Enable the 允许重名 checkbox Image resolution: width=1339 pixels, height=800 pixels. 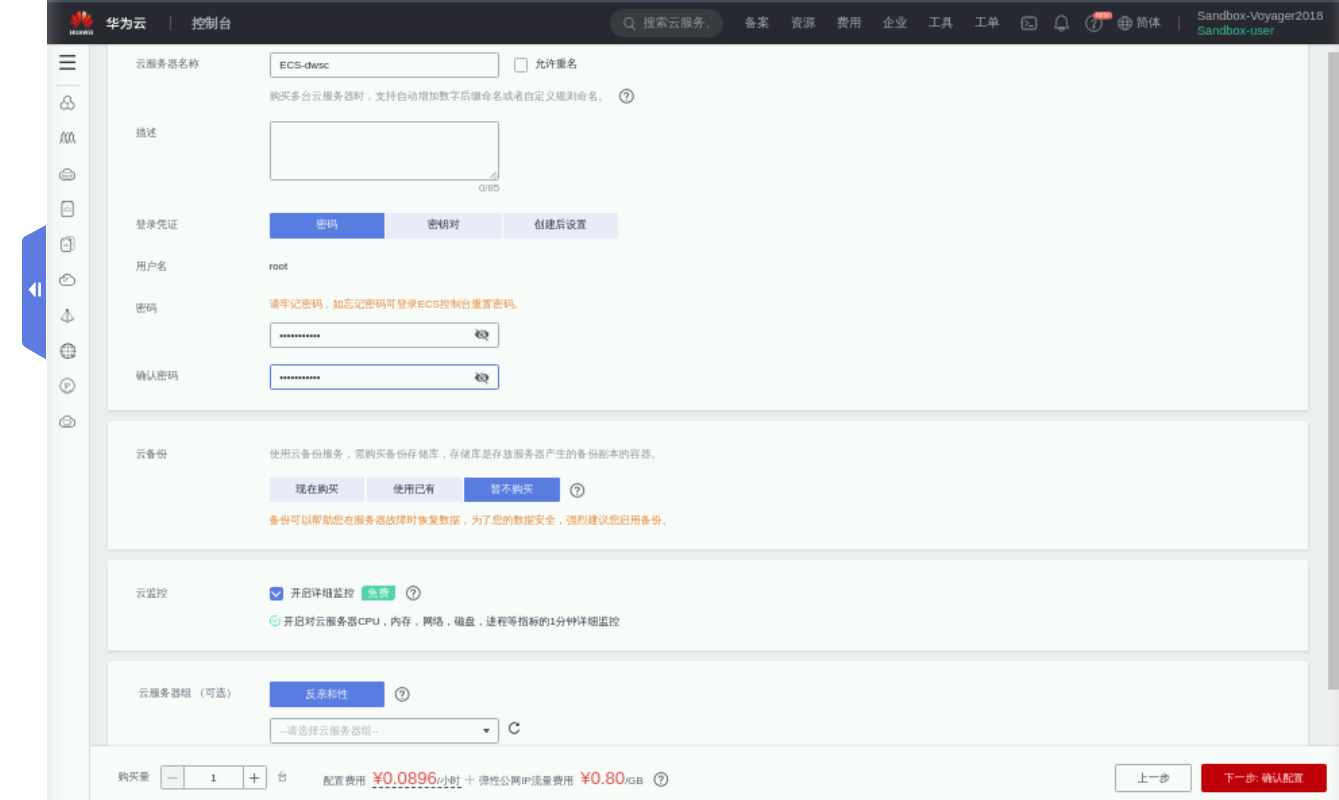[x=521, y=65]
